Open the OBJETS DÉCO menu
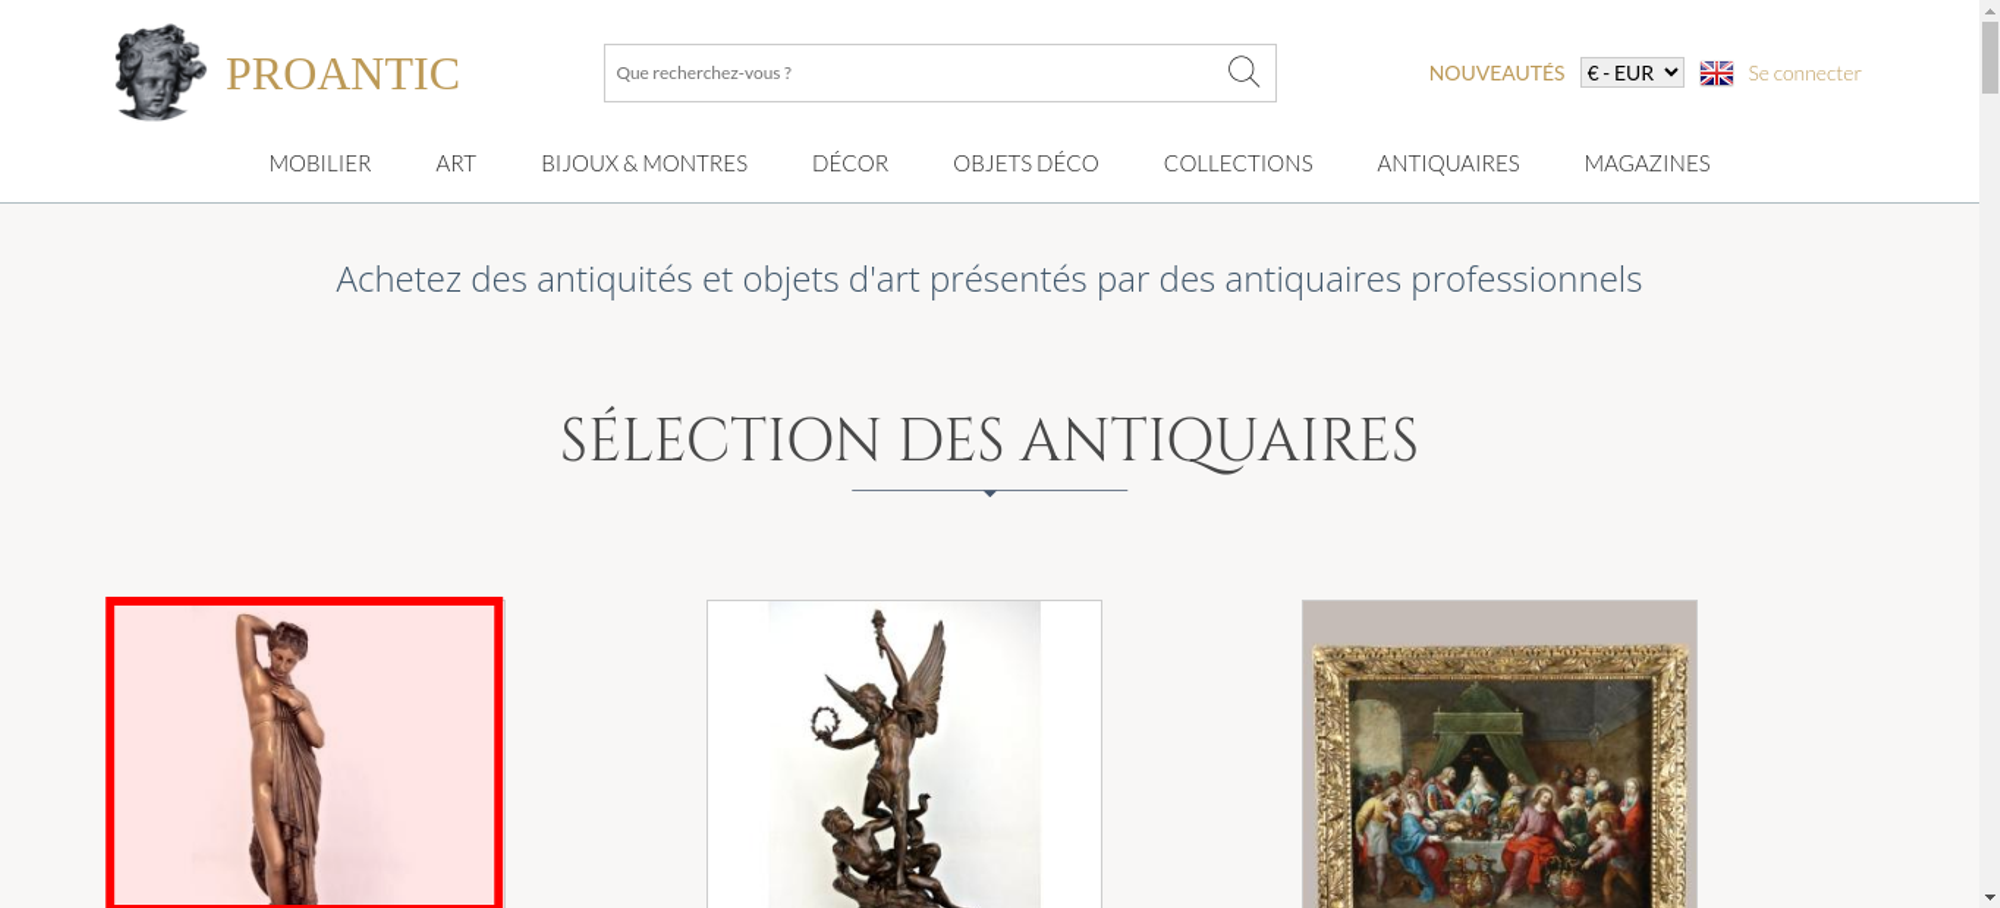The image size is (2000, 908). (1026, 163)
